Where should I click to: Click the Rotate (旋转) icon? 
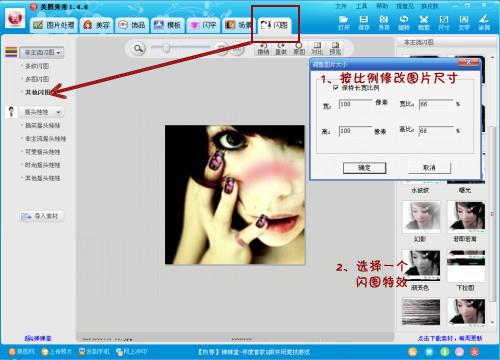click(x=404, y=19)
